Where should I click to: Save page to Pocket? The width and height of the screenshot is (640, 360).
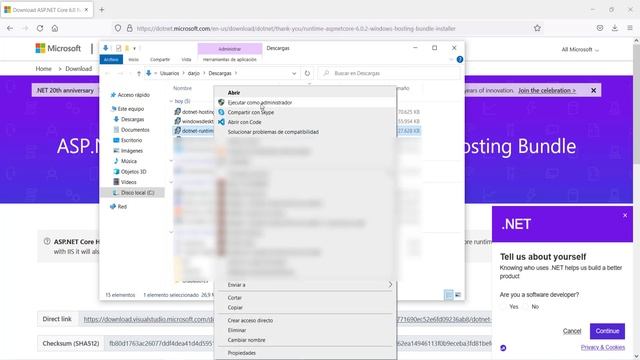click(x=600, y=28)
